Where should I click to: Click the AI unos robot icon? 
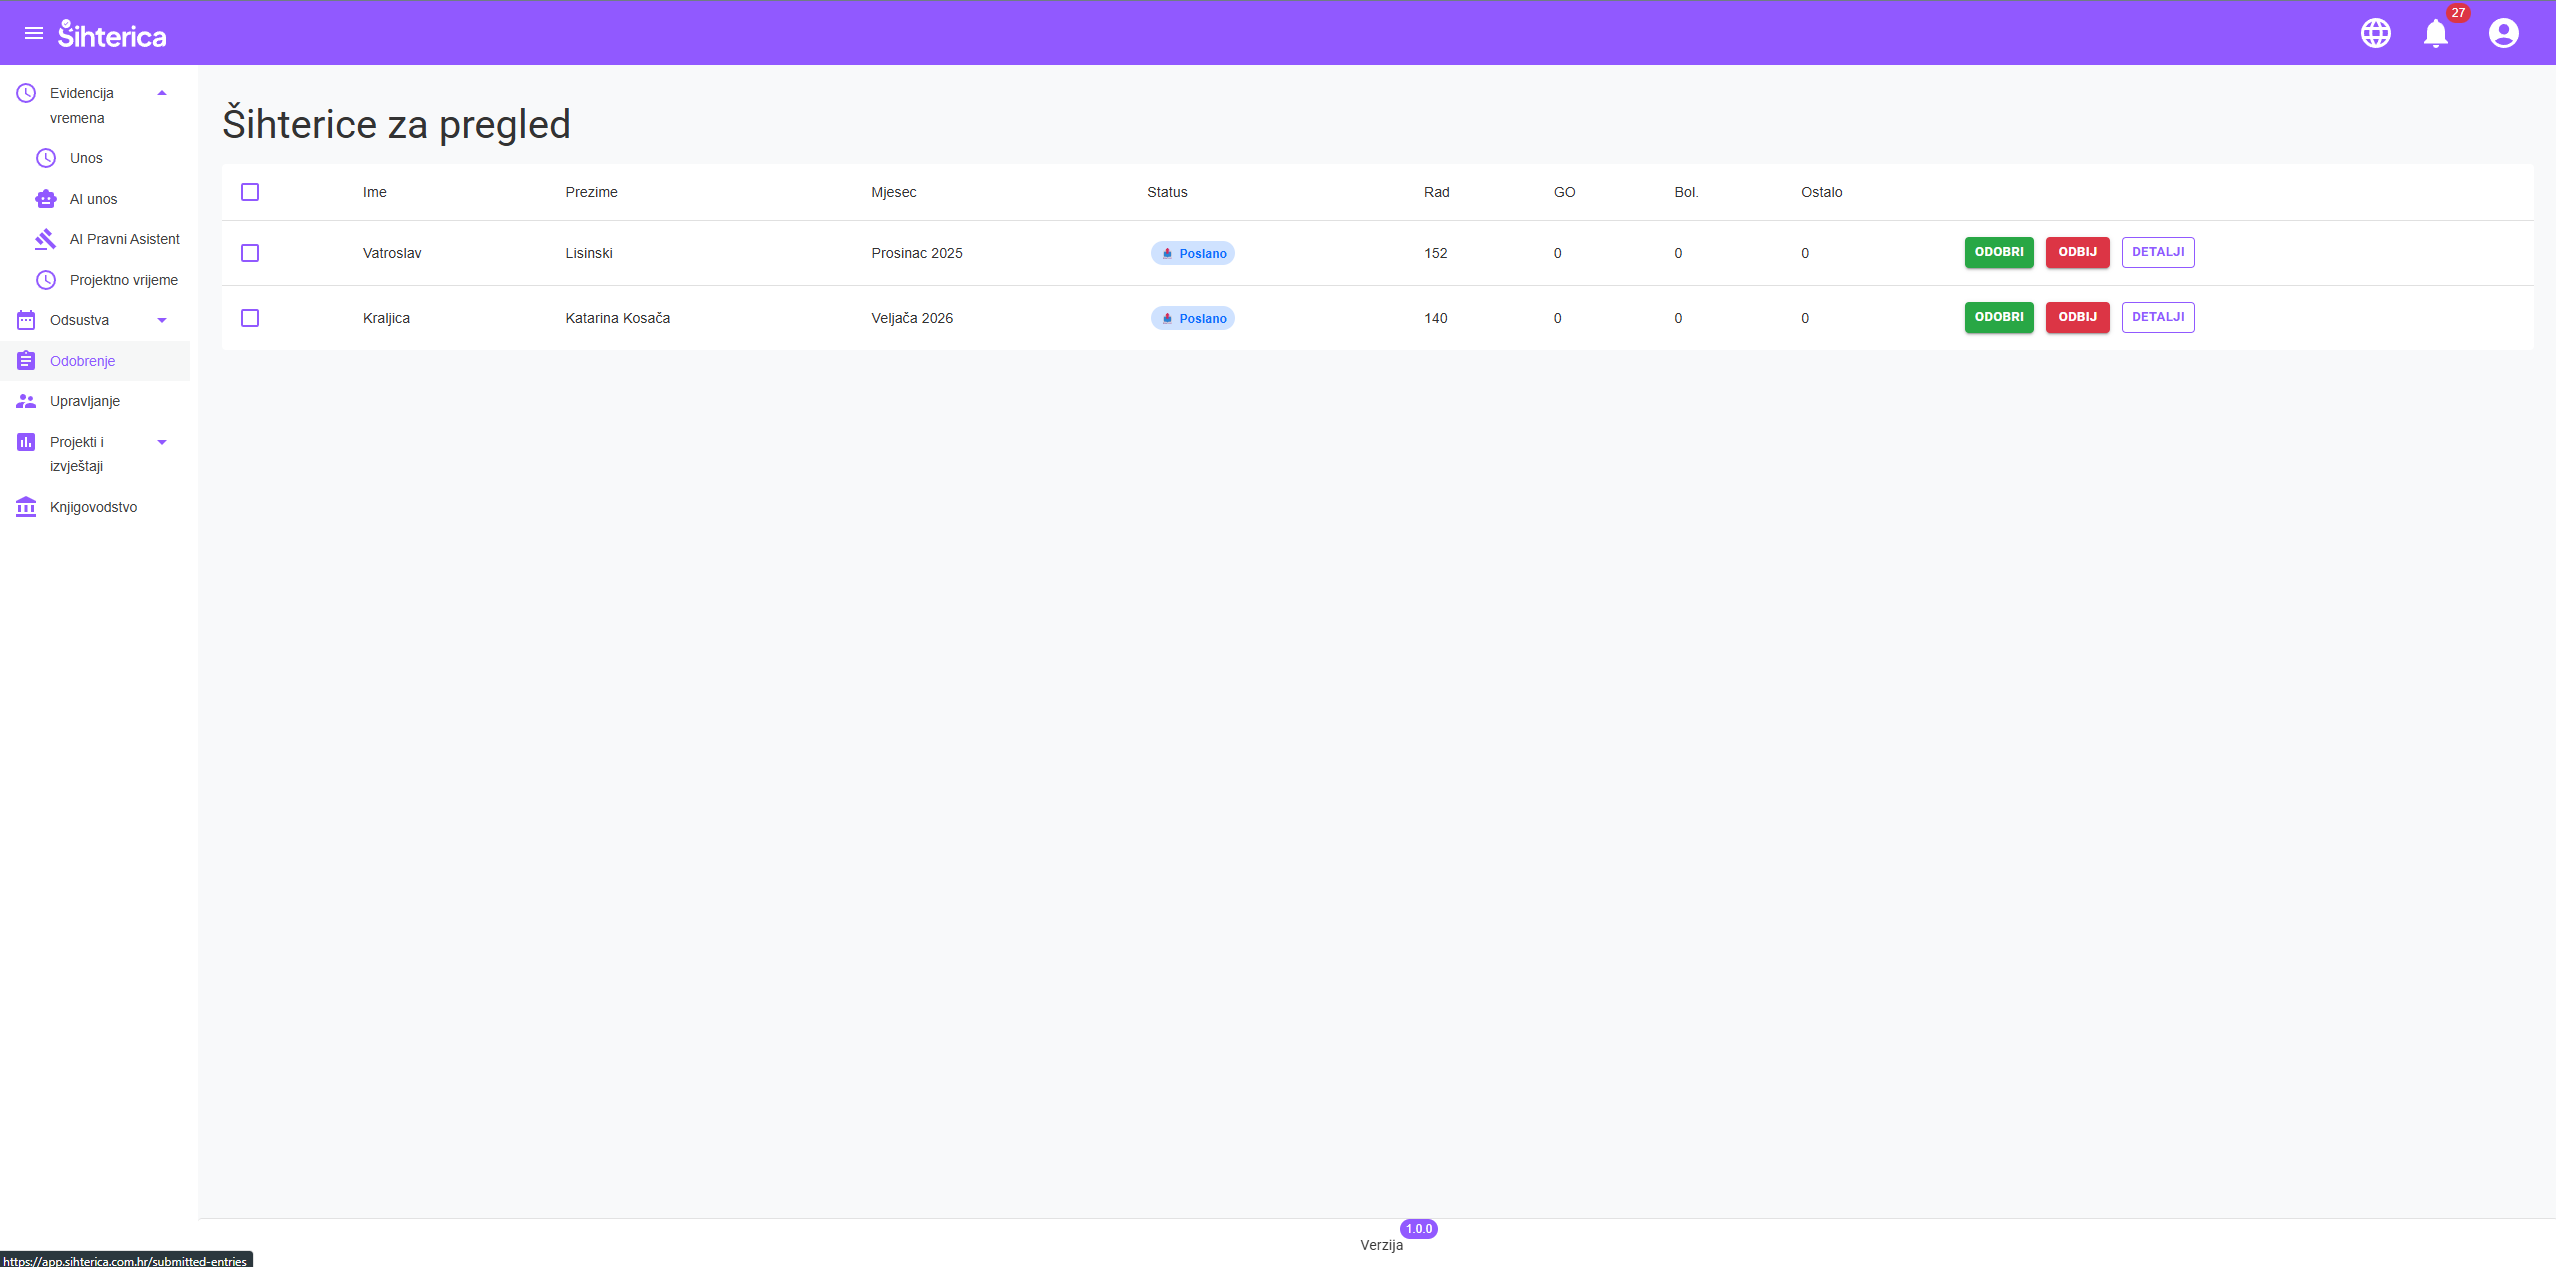46,199
